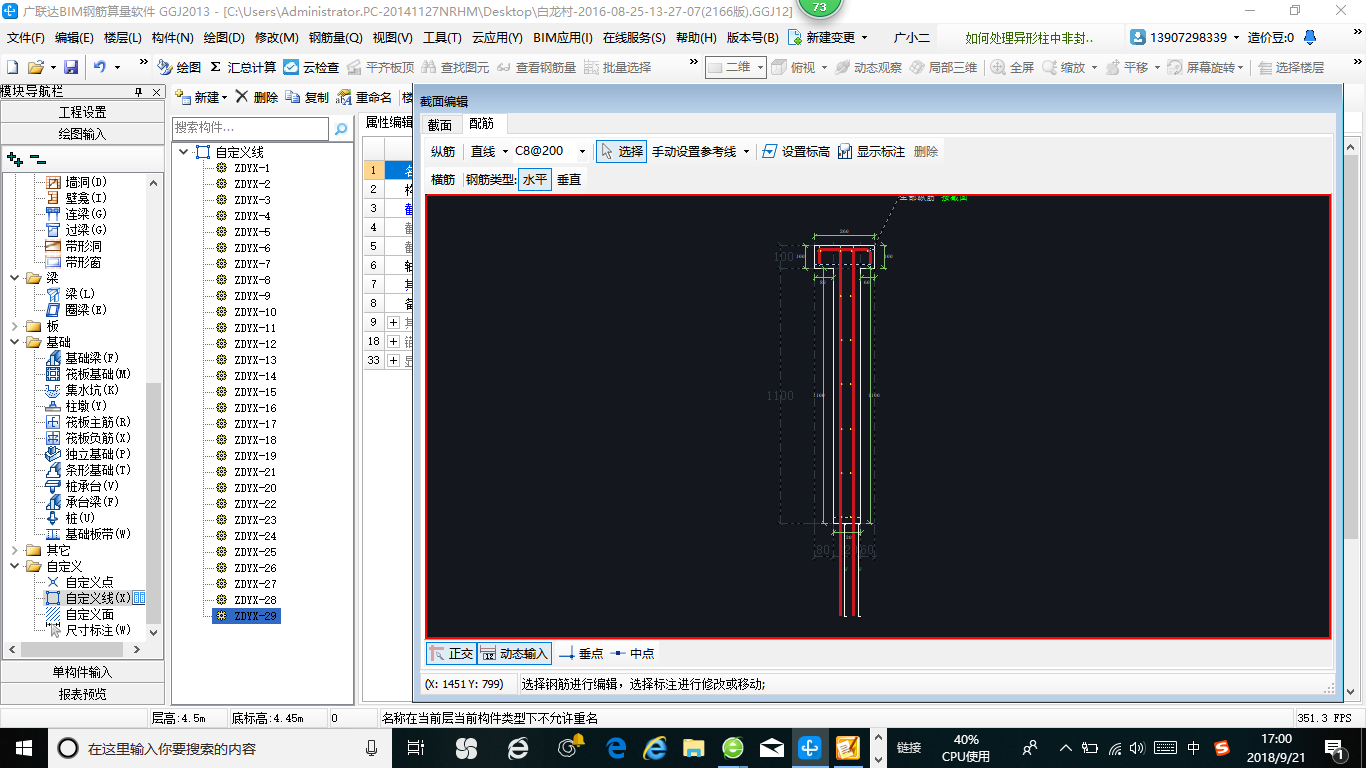Select 独立基础(P) in navigator
This screenshot has width=1366, height=768.
click(98, 454)
